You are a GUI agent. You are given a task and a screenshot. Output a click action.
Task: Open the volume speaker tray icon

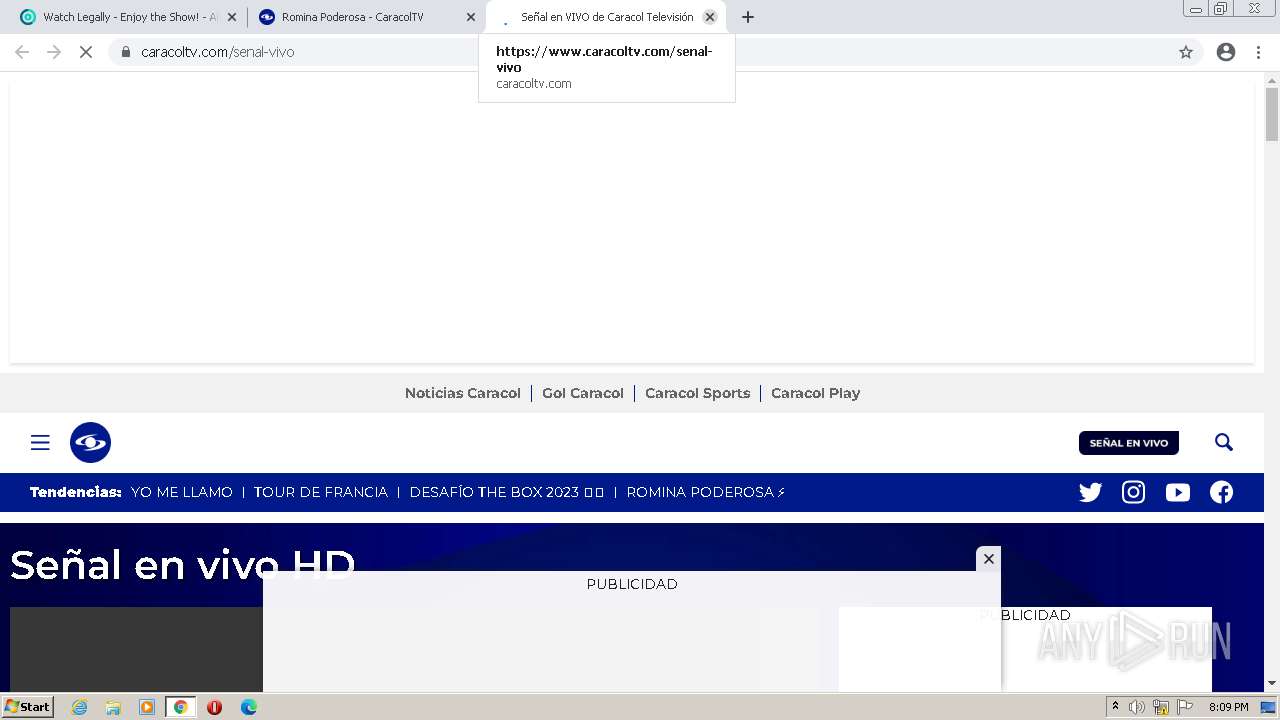1137,707
